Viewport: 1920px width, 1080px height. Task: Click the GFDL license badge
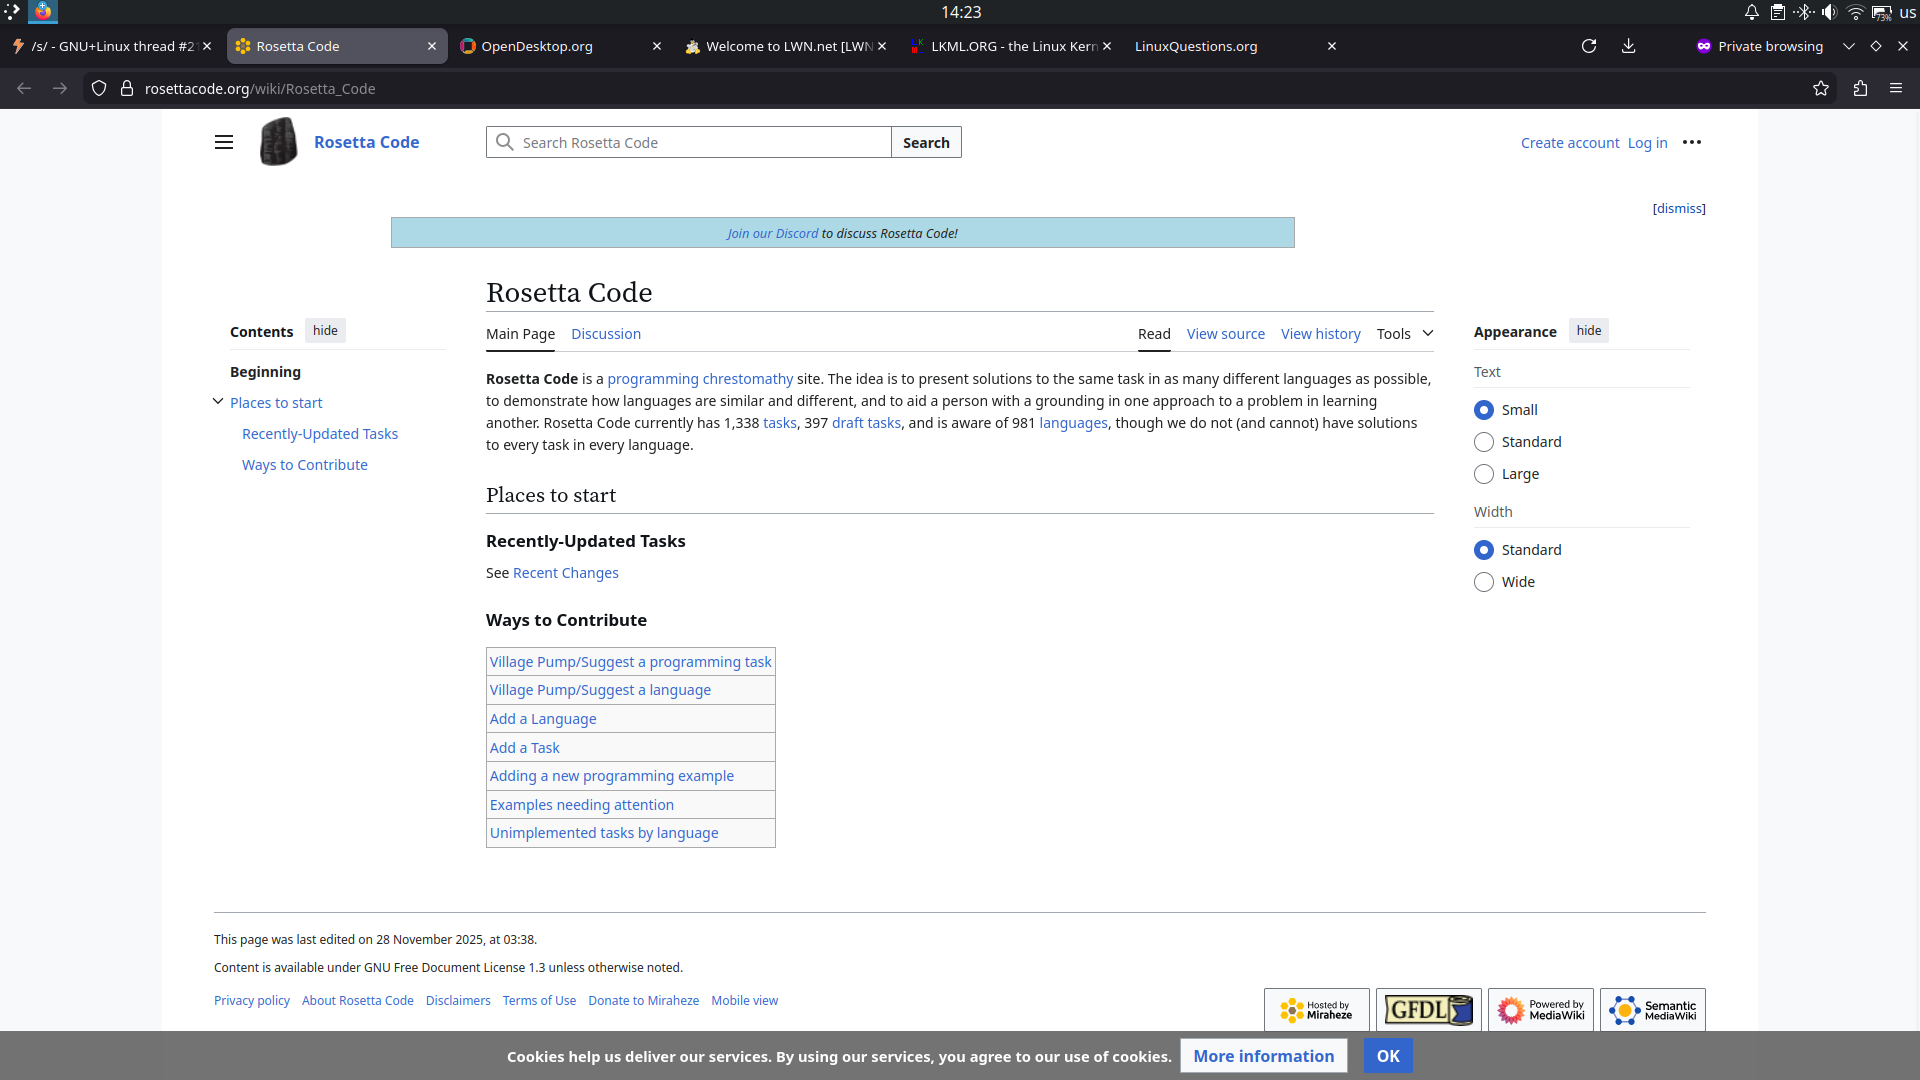(x=1428, y=1010)
